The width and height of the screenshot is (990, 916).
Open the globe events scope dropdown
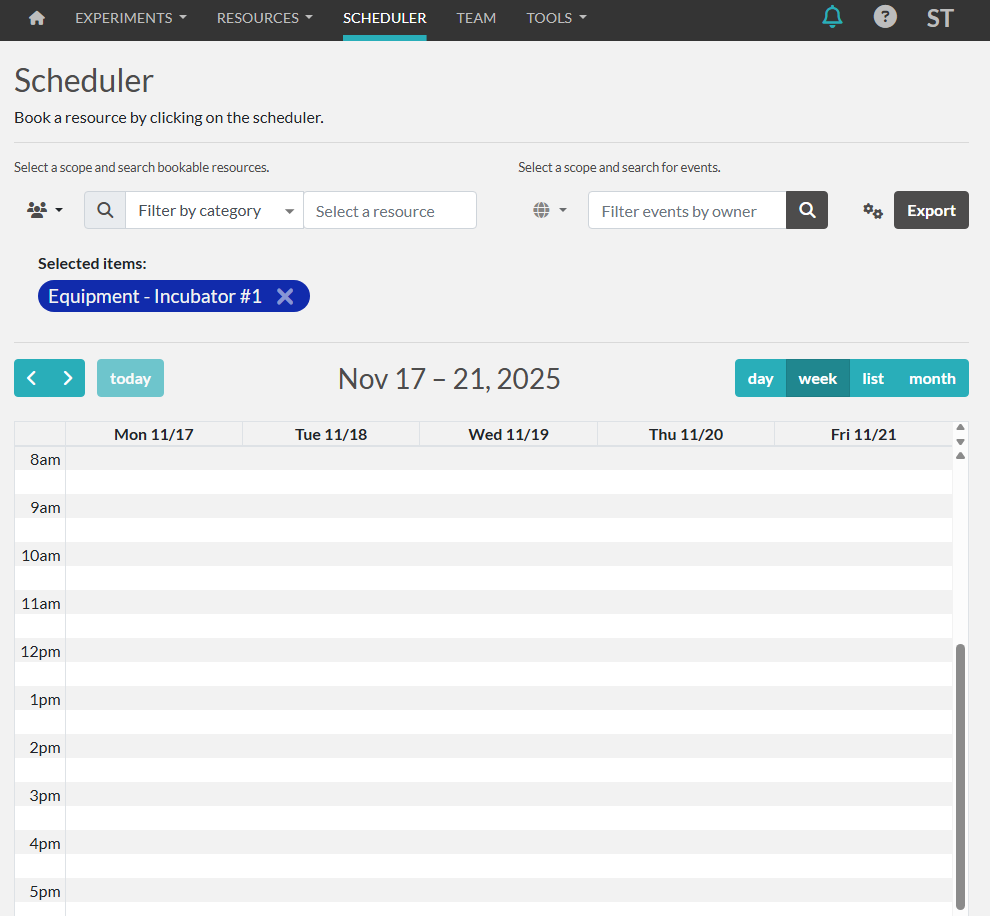point(549,211)
